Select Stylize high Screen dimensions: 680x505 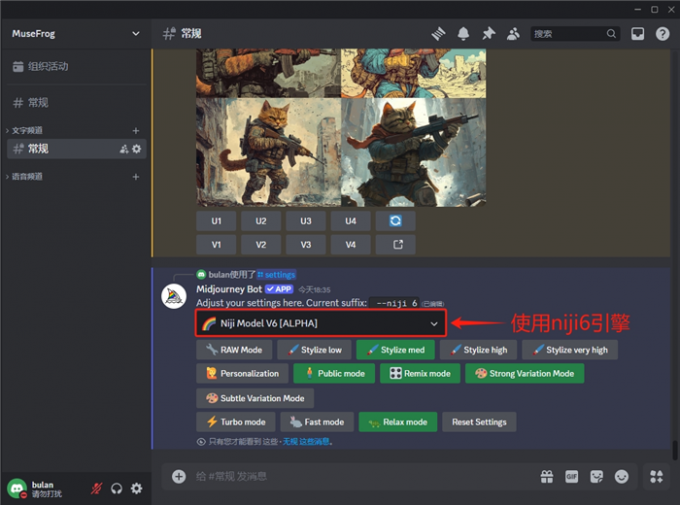[478, 350]
